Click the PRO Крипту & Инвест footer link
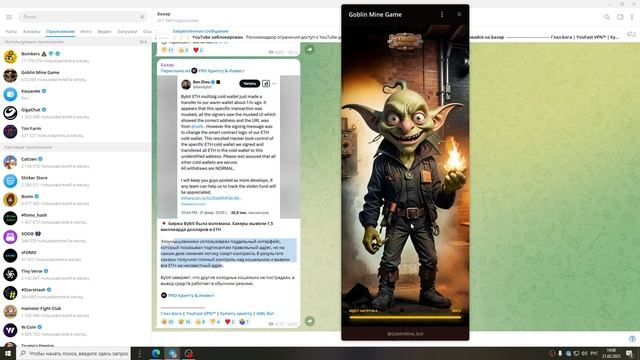Screen dimensions: 640x360 (x=191, y=295)
